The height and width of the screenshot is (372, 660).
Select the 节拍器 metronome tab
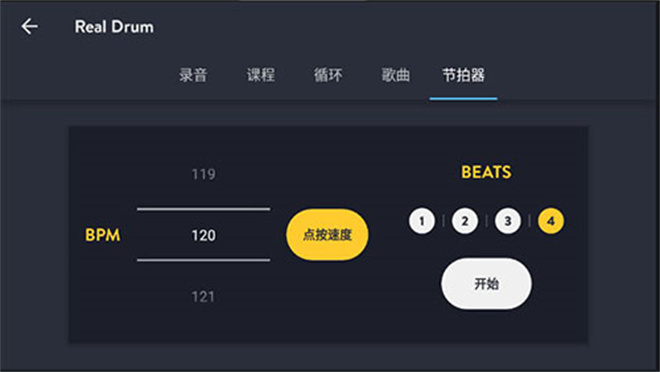pos(463,75)
